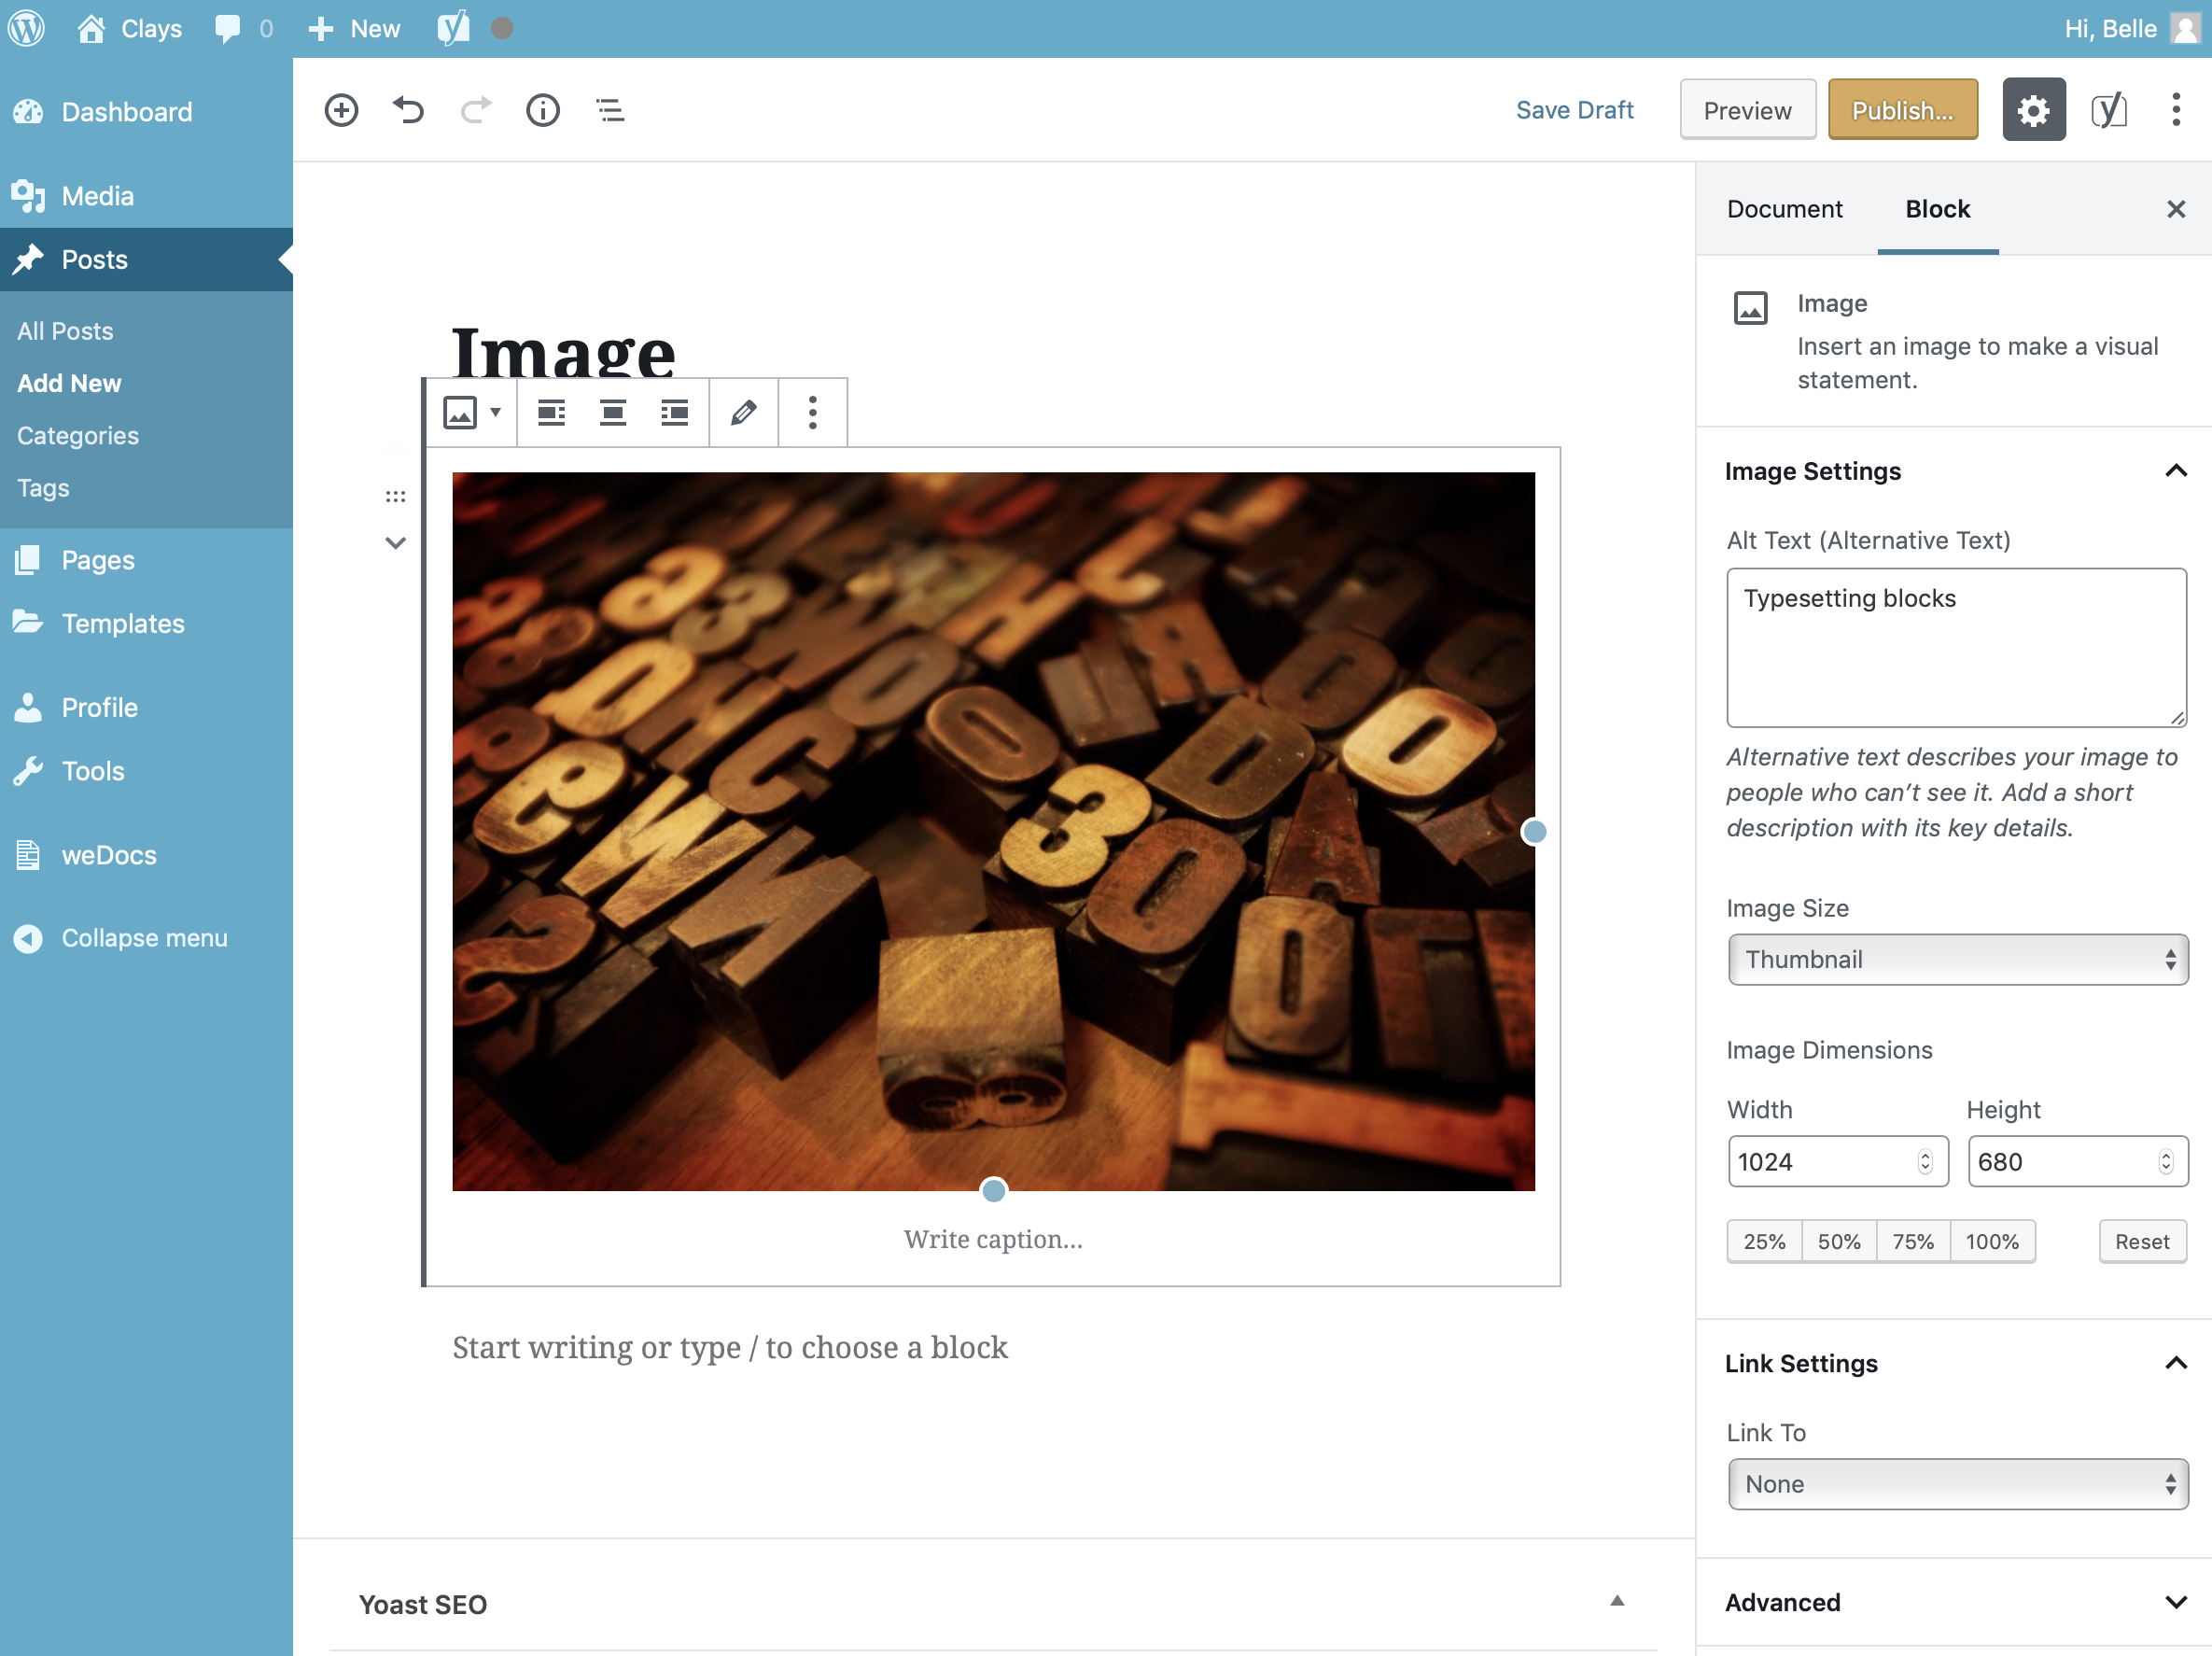This screenshot has width=2212, height=1656.
Task: Click the Publish button
Action: point(1902,110)
